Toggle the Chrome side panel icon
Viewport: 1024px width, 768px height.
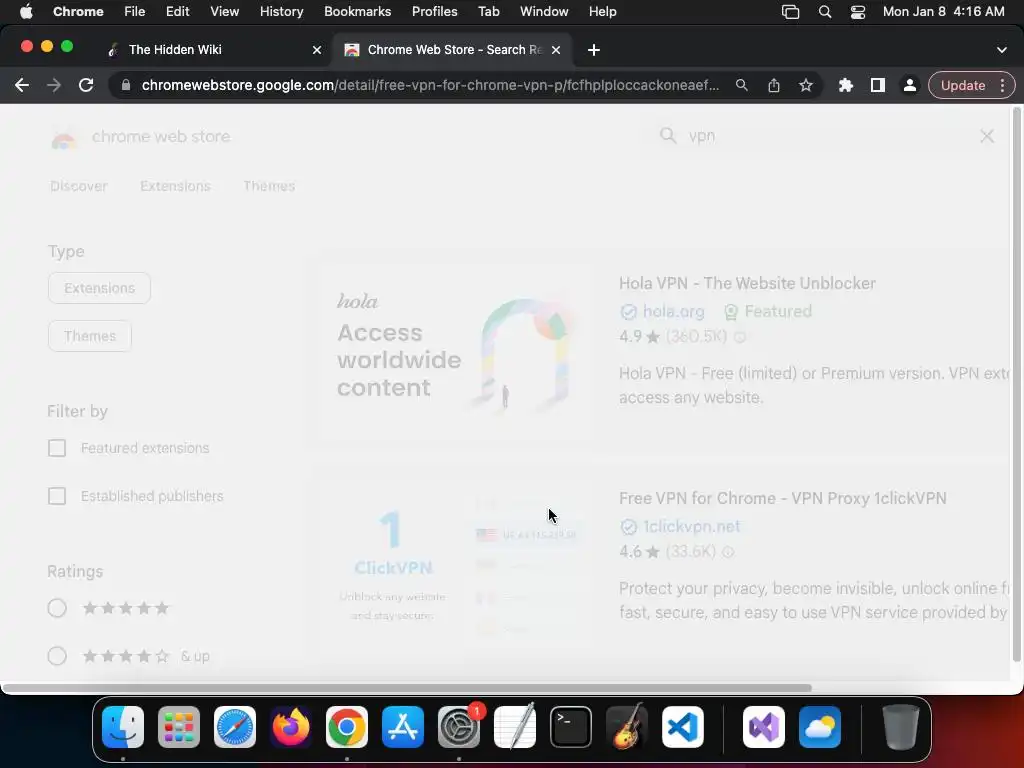(x=878, y=86)
